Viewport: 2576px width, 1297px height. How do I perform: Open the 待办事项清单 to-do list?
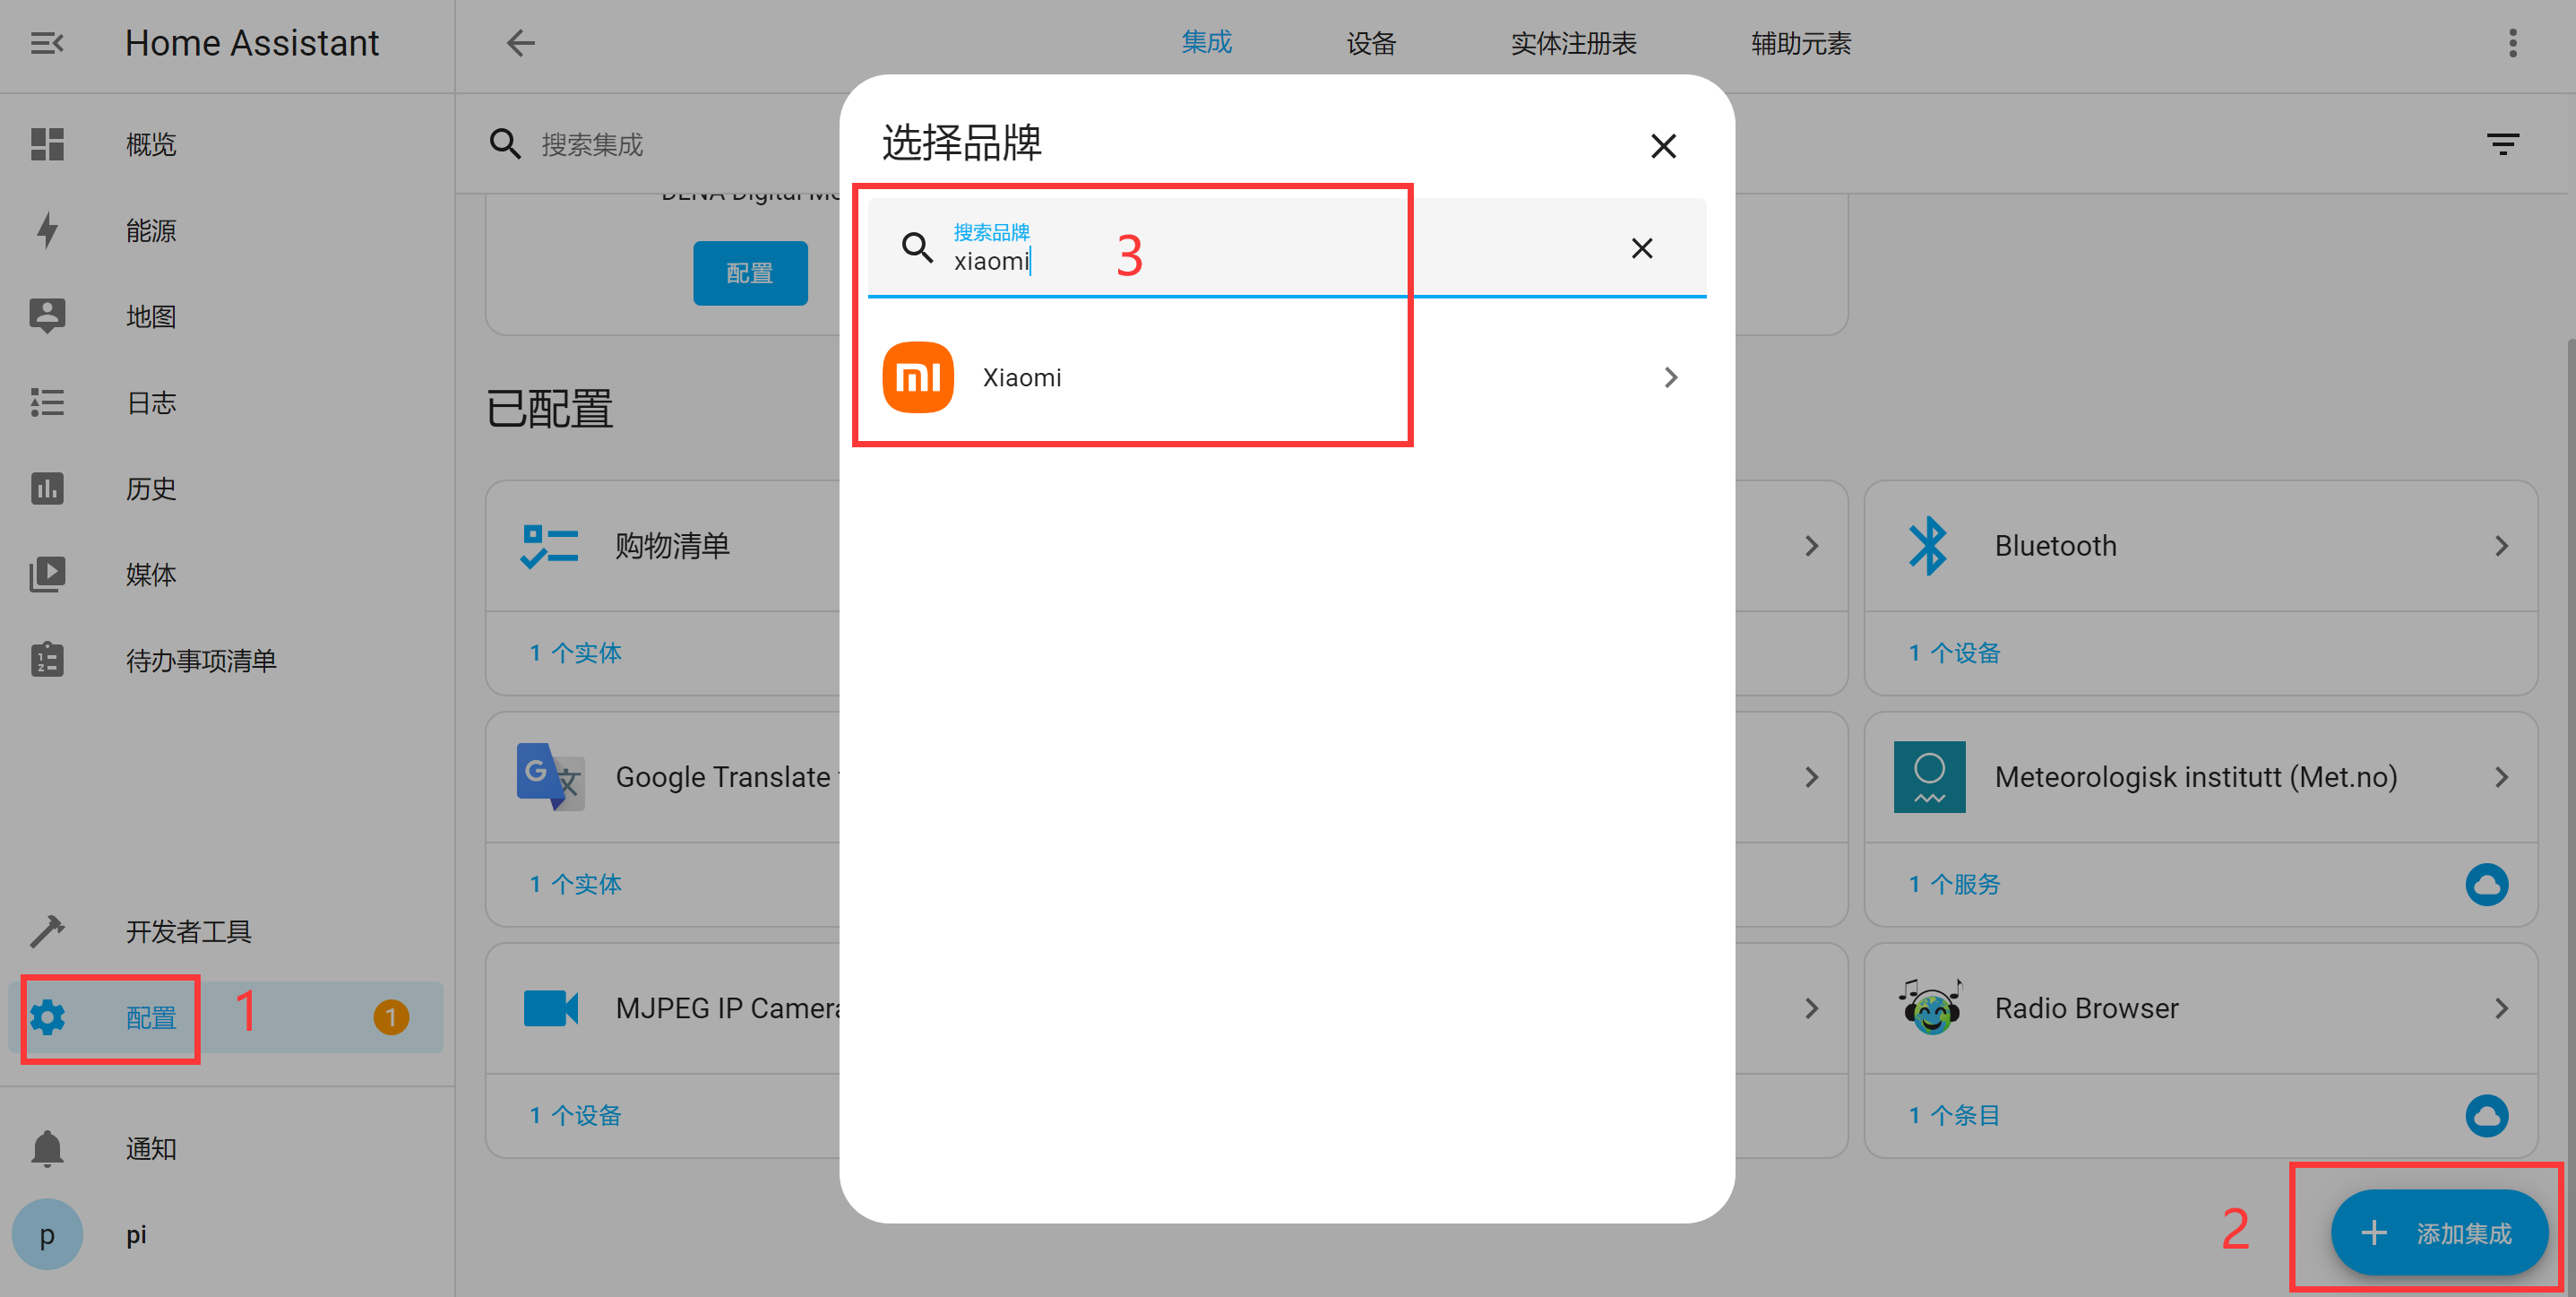coord(226,660)
